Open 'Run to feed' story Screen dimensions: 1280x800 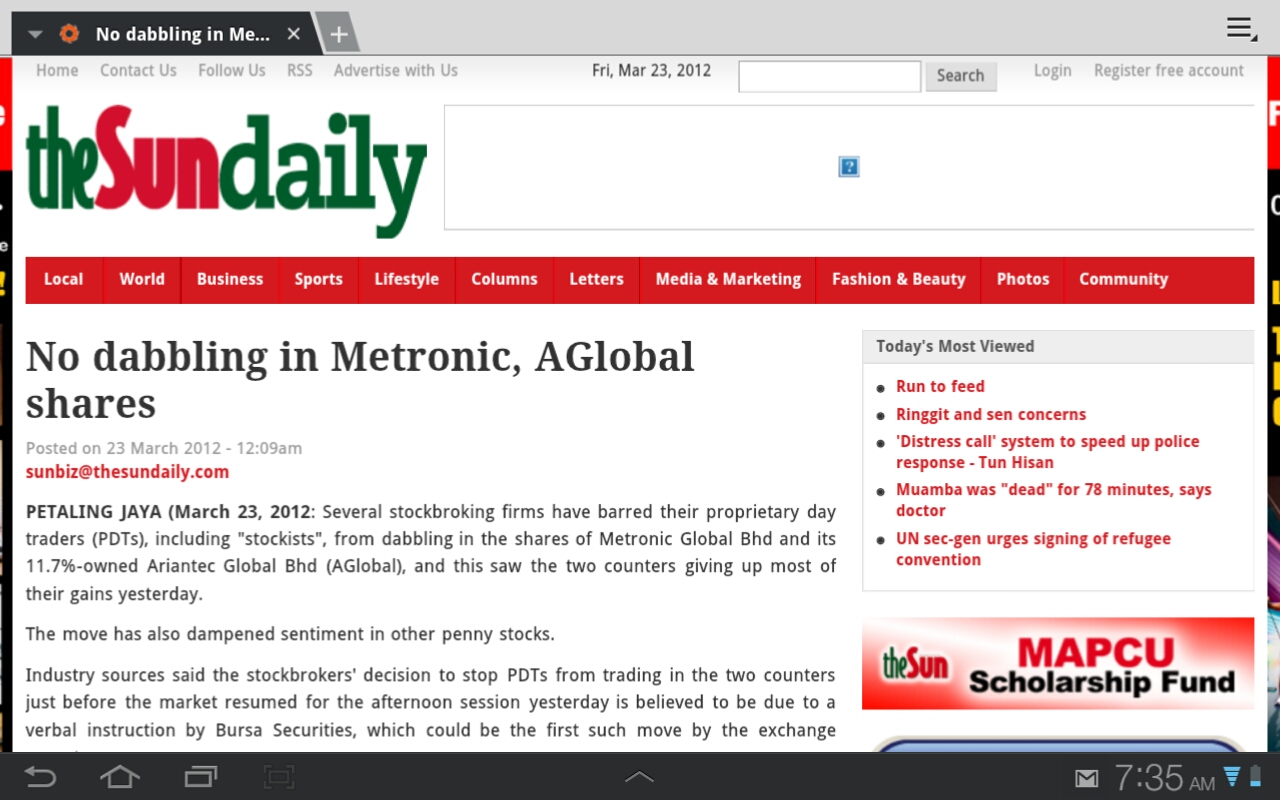coord(940,386)
